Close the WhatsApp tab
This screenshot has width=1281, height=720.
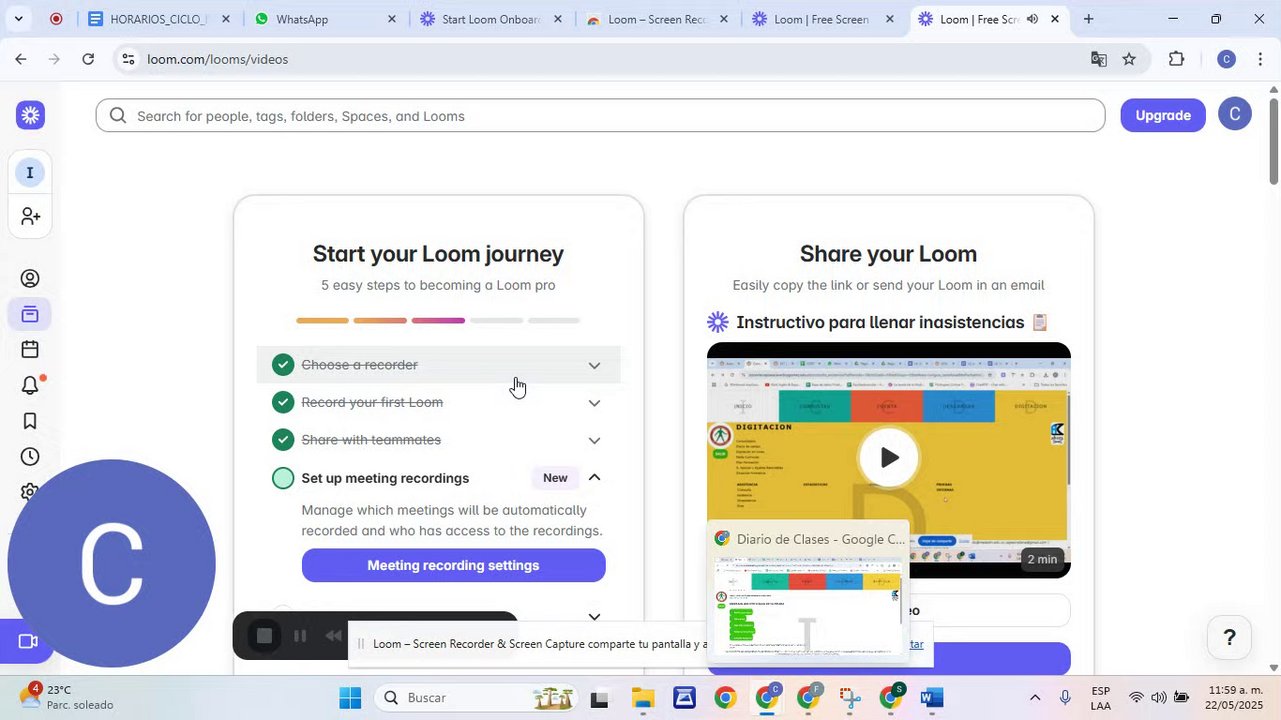pyautogui.click(x=391, y=19)
